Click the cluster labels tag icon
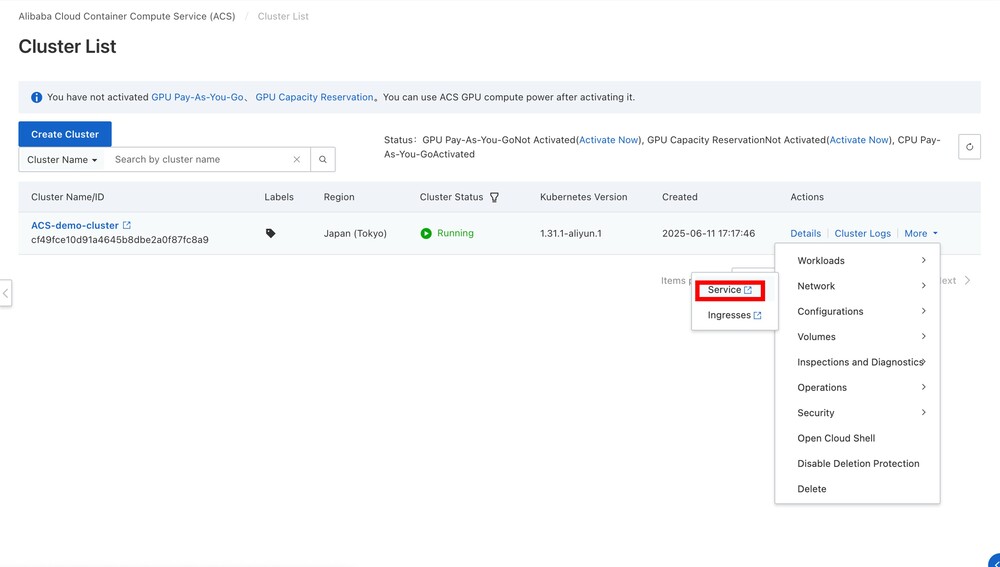The image size is (1000, 567). pos(270,233)
